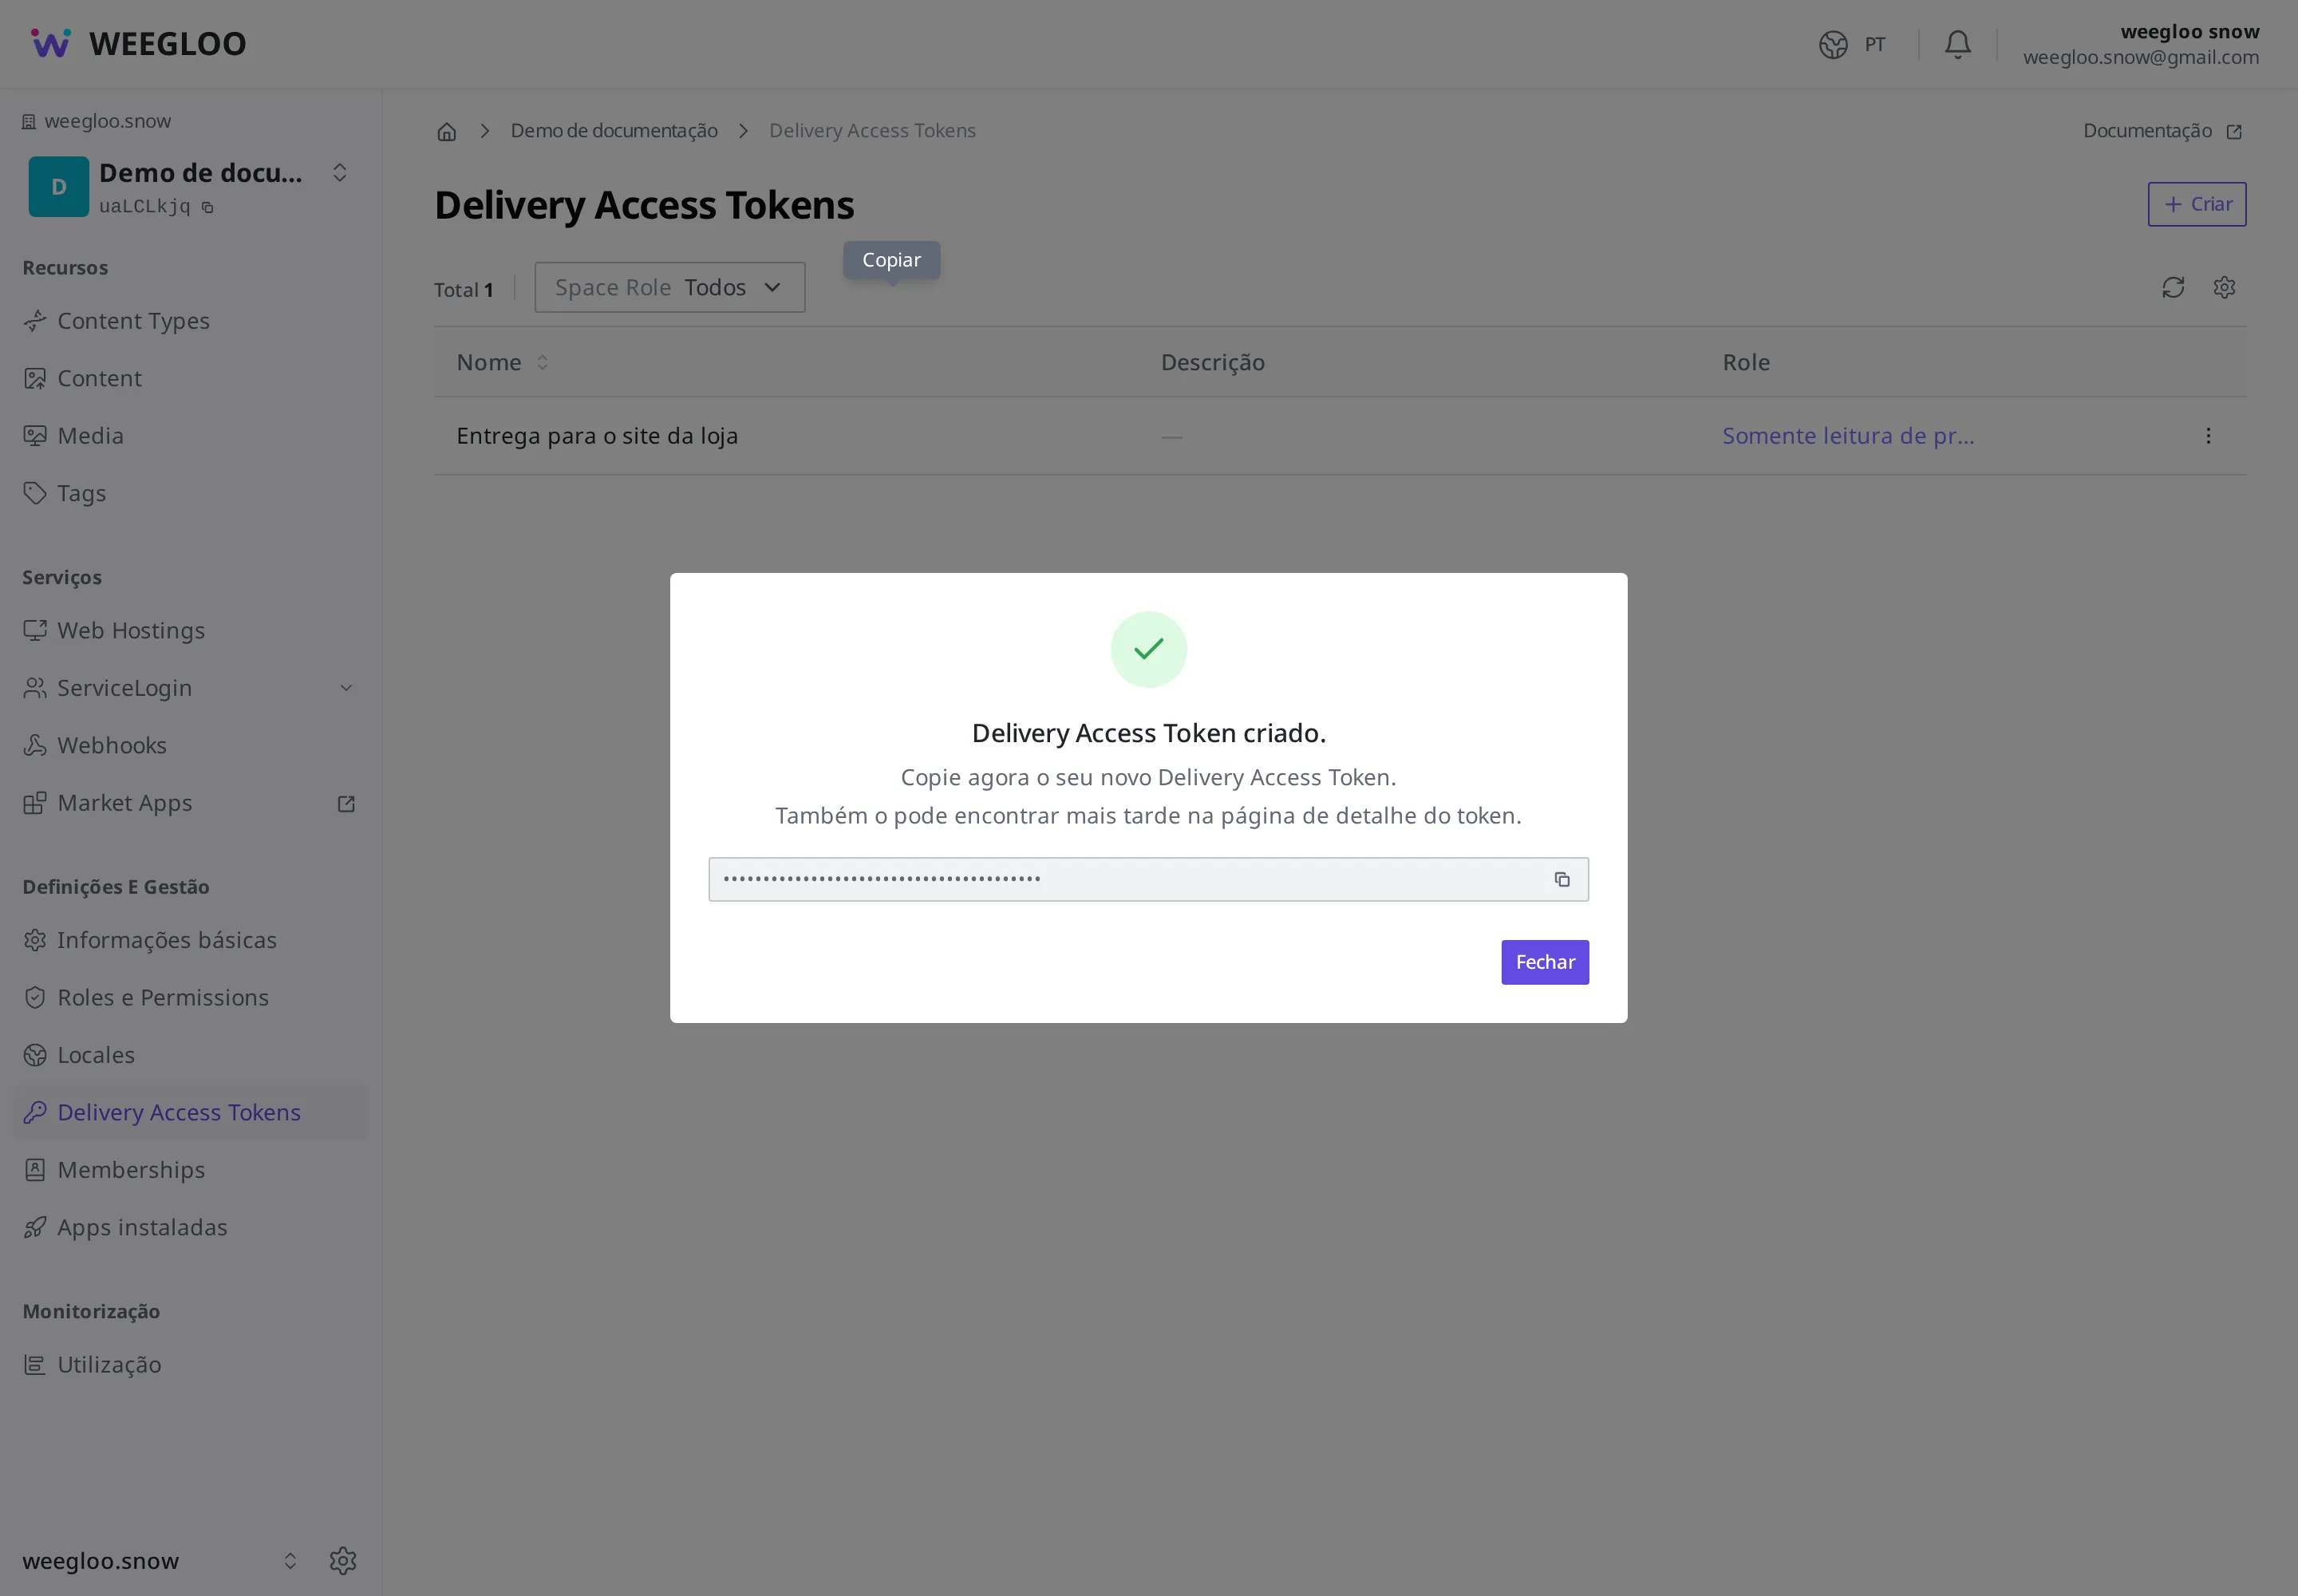Expand the Demo de docu... space switcher
The height and width of the screenshot is (1596, 2298).
tap(339, 172)
